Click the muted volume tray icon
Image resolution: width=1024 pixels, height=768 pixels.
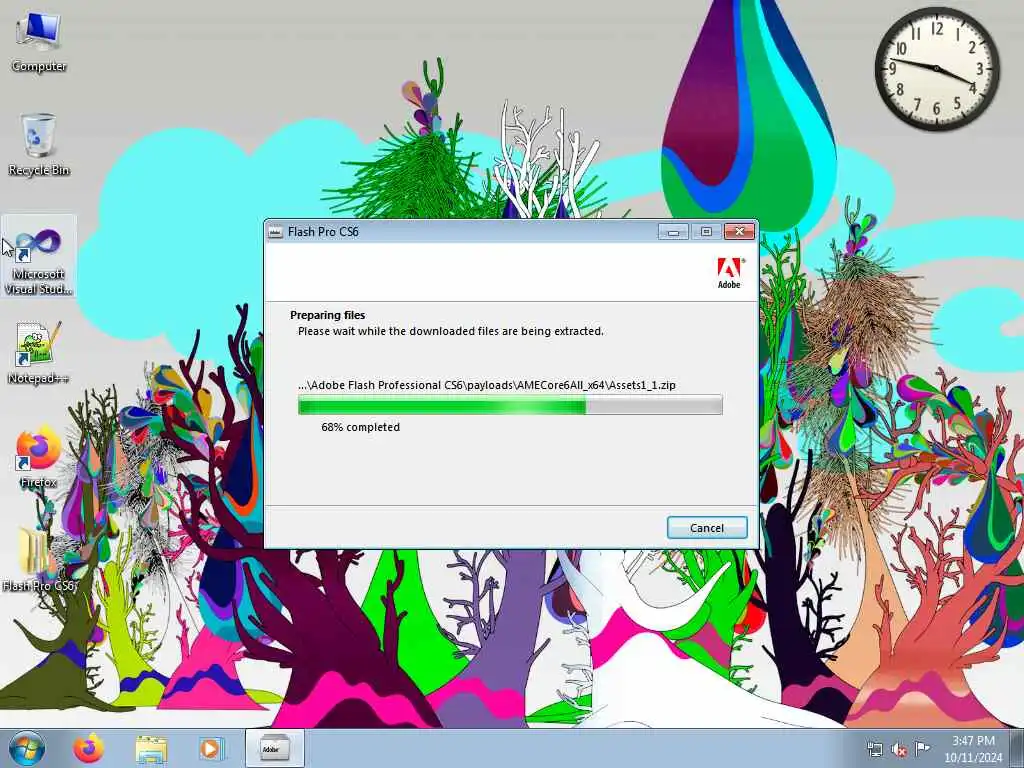click(x=899, y=750)
